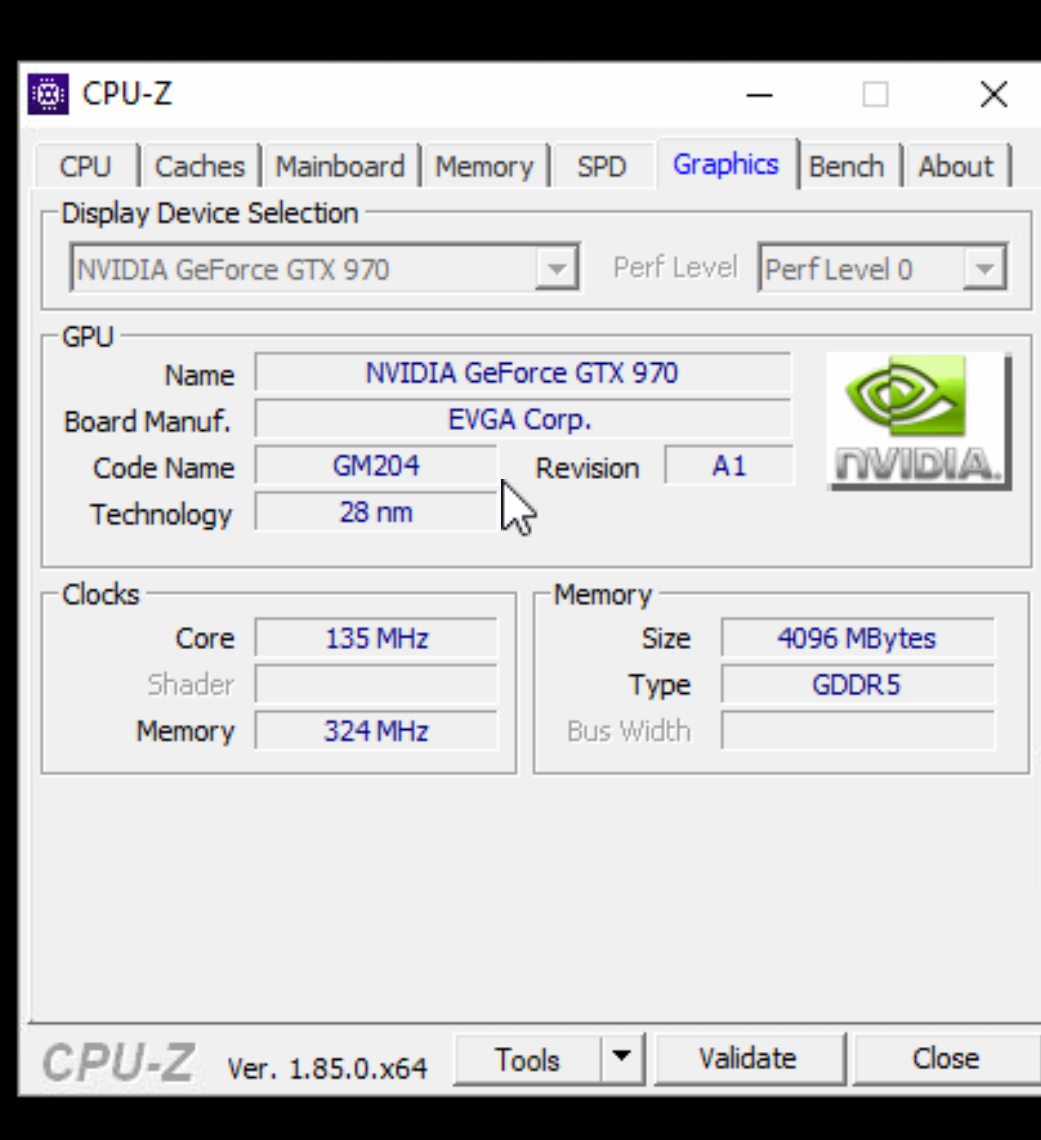Screen dimensions: 1041x1140
Task: Open the SPD tab
Action: 602,166
